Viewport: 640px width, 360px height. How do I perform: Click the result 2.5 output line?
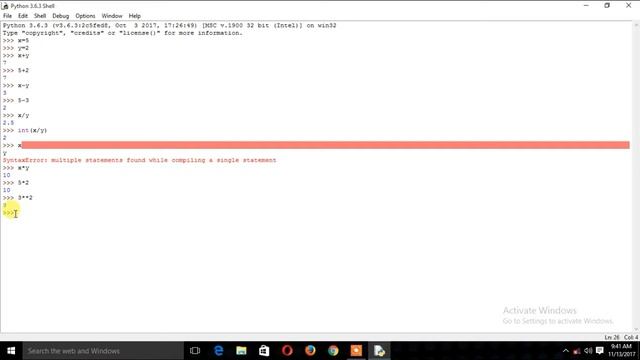click(x=8, y=123)
